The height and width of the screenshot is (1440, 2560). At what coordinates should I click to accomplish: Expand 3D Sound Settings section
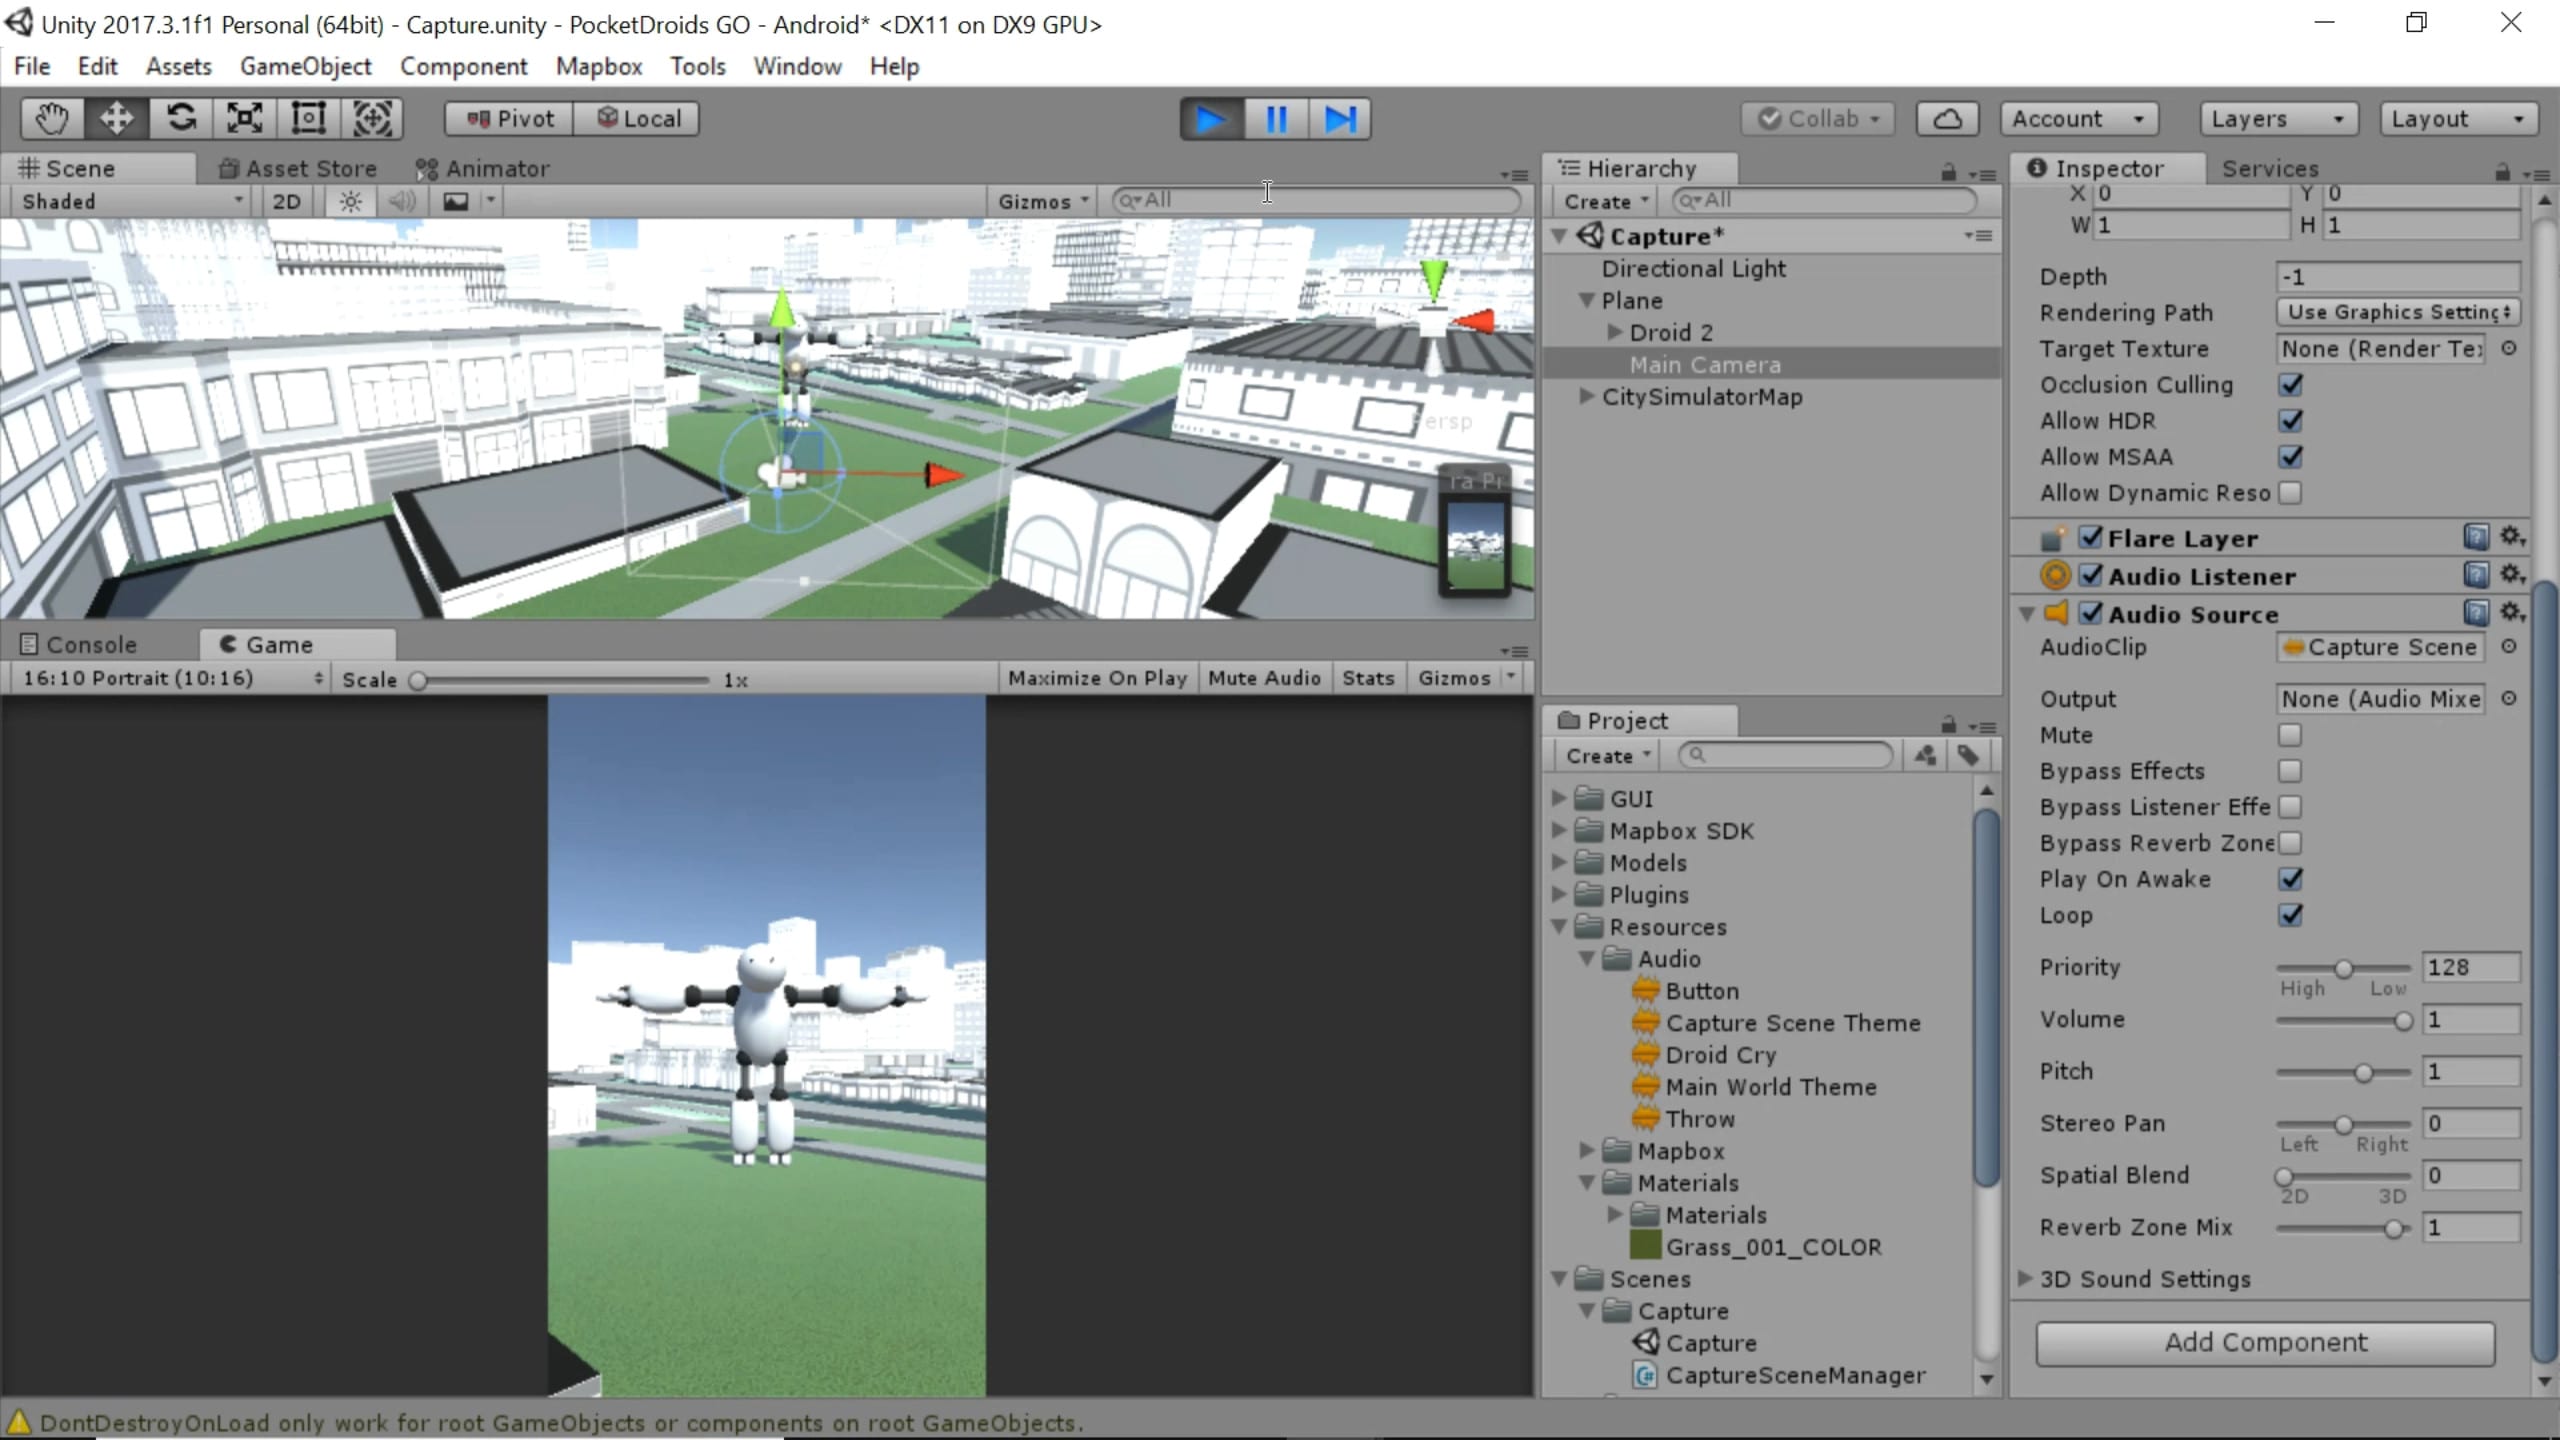coord(2025,1279)
